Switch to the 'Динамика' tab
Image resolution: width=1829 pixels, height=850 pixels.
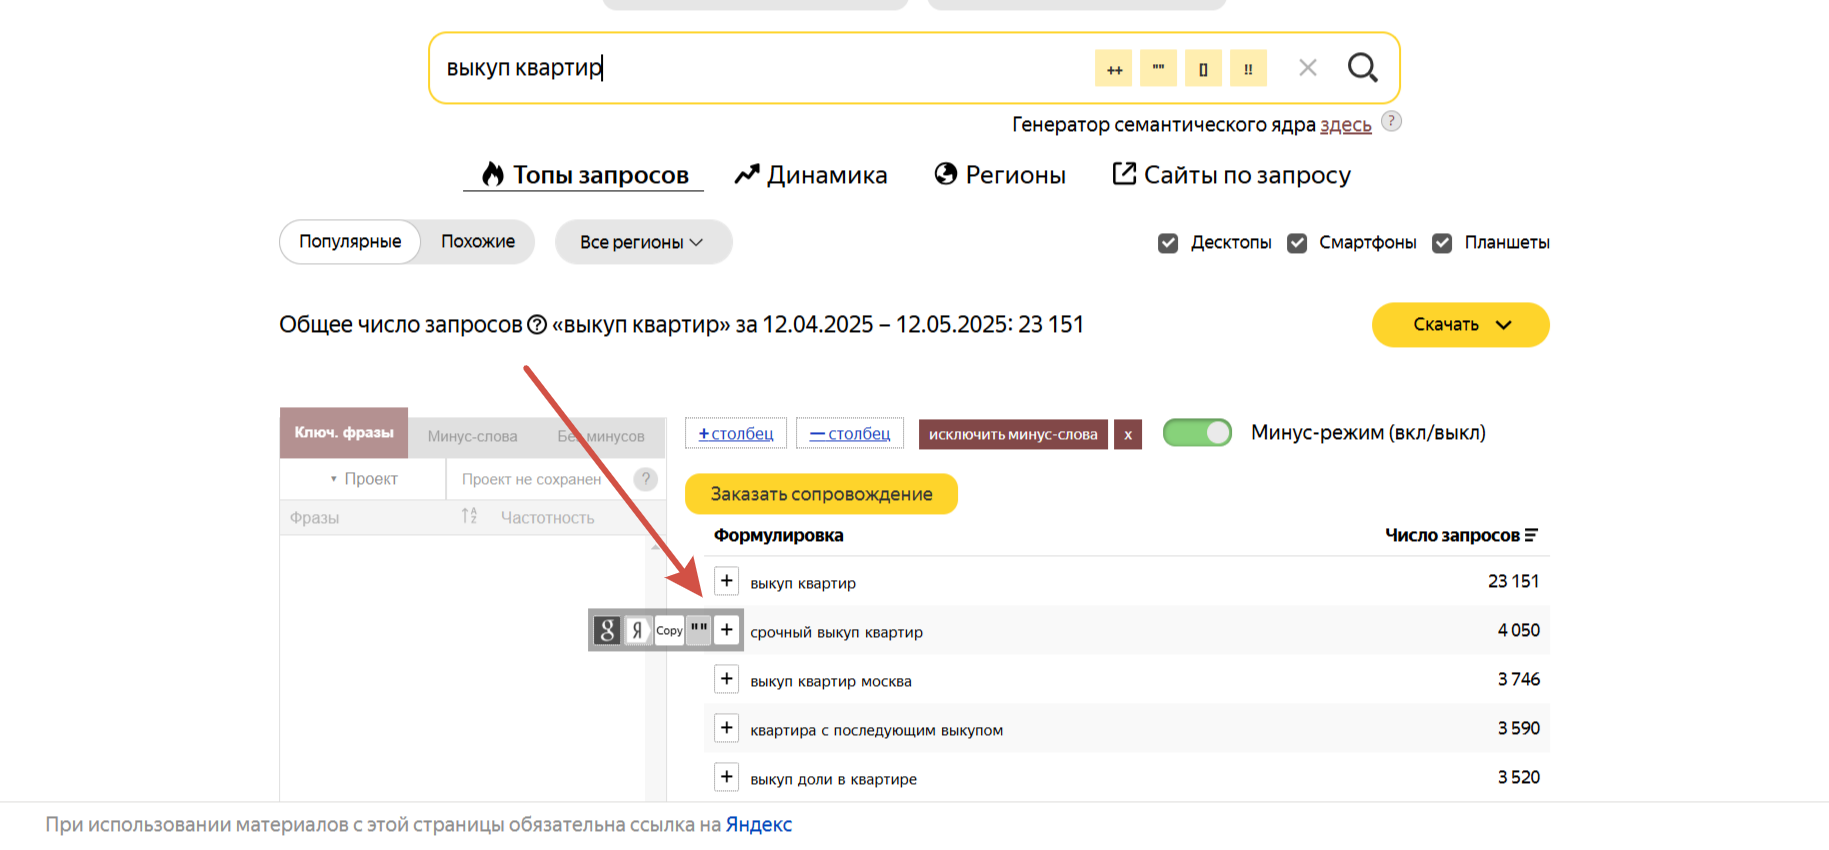click(x=811, y=175)
